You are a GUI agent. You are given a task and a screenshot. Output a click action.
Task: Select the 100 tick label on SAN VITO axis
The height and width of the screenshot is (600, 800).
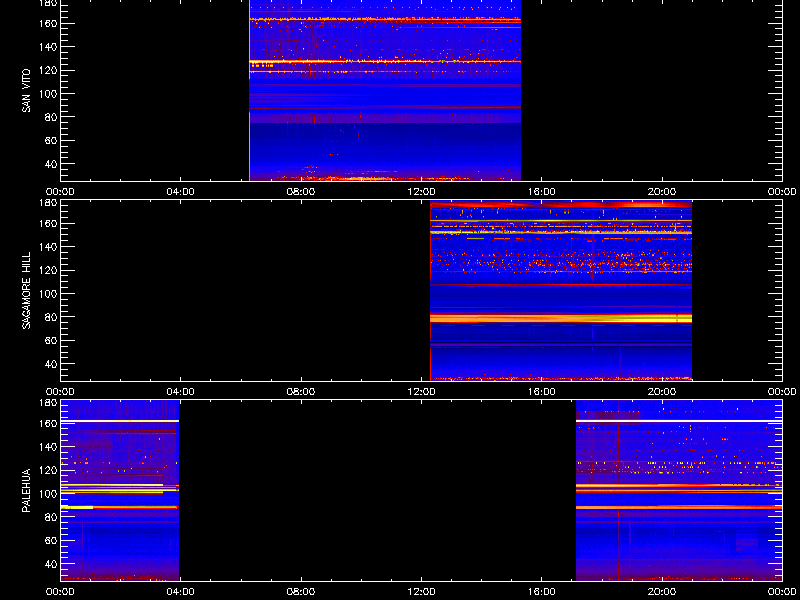(x=48, y=94)
